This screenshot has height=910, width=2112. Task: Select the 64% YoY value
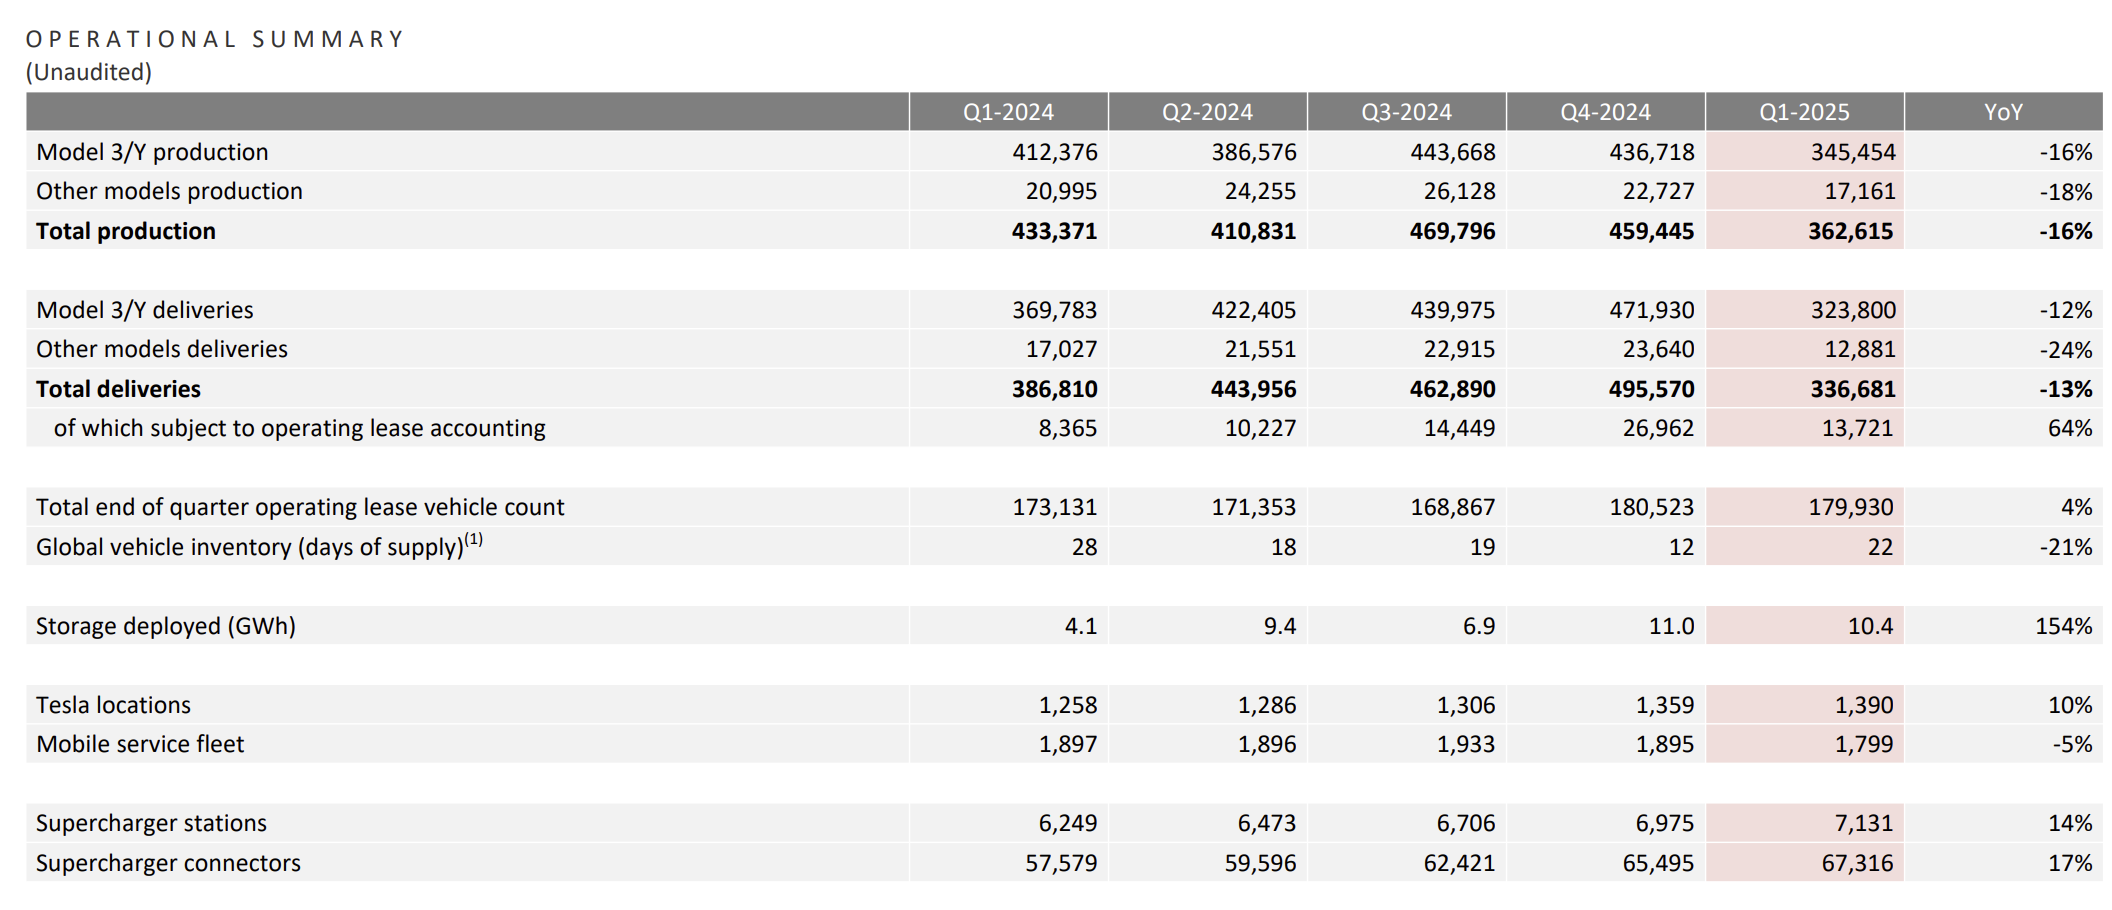pos(2070,428)
